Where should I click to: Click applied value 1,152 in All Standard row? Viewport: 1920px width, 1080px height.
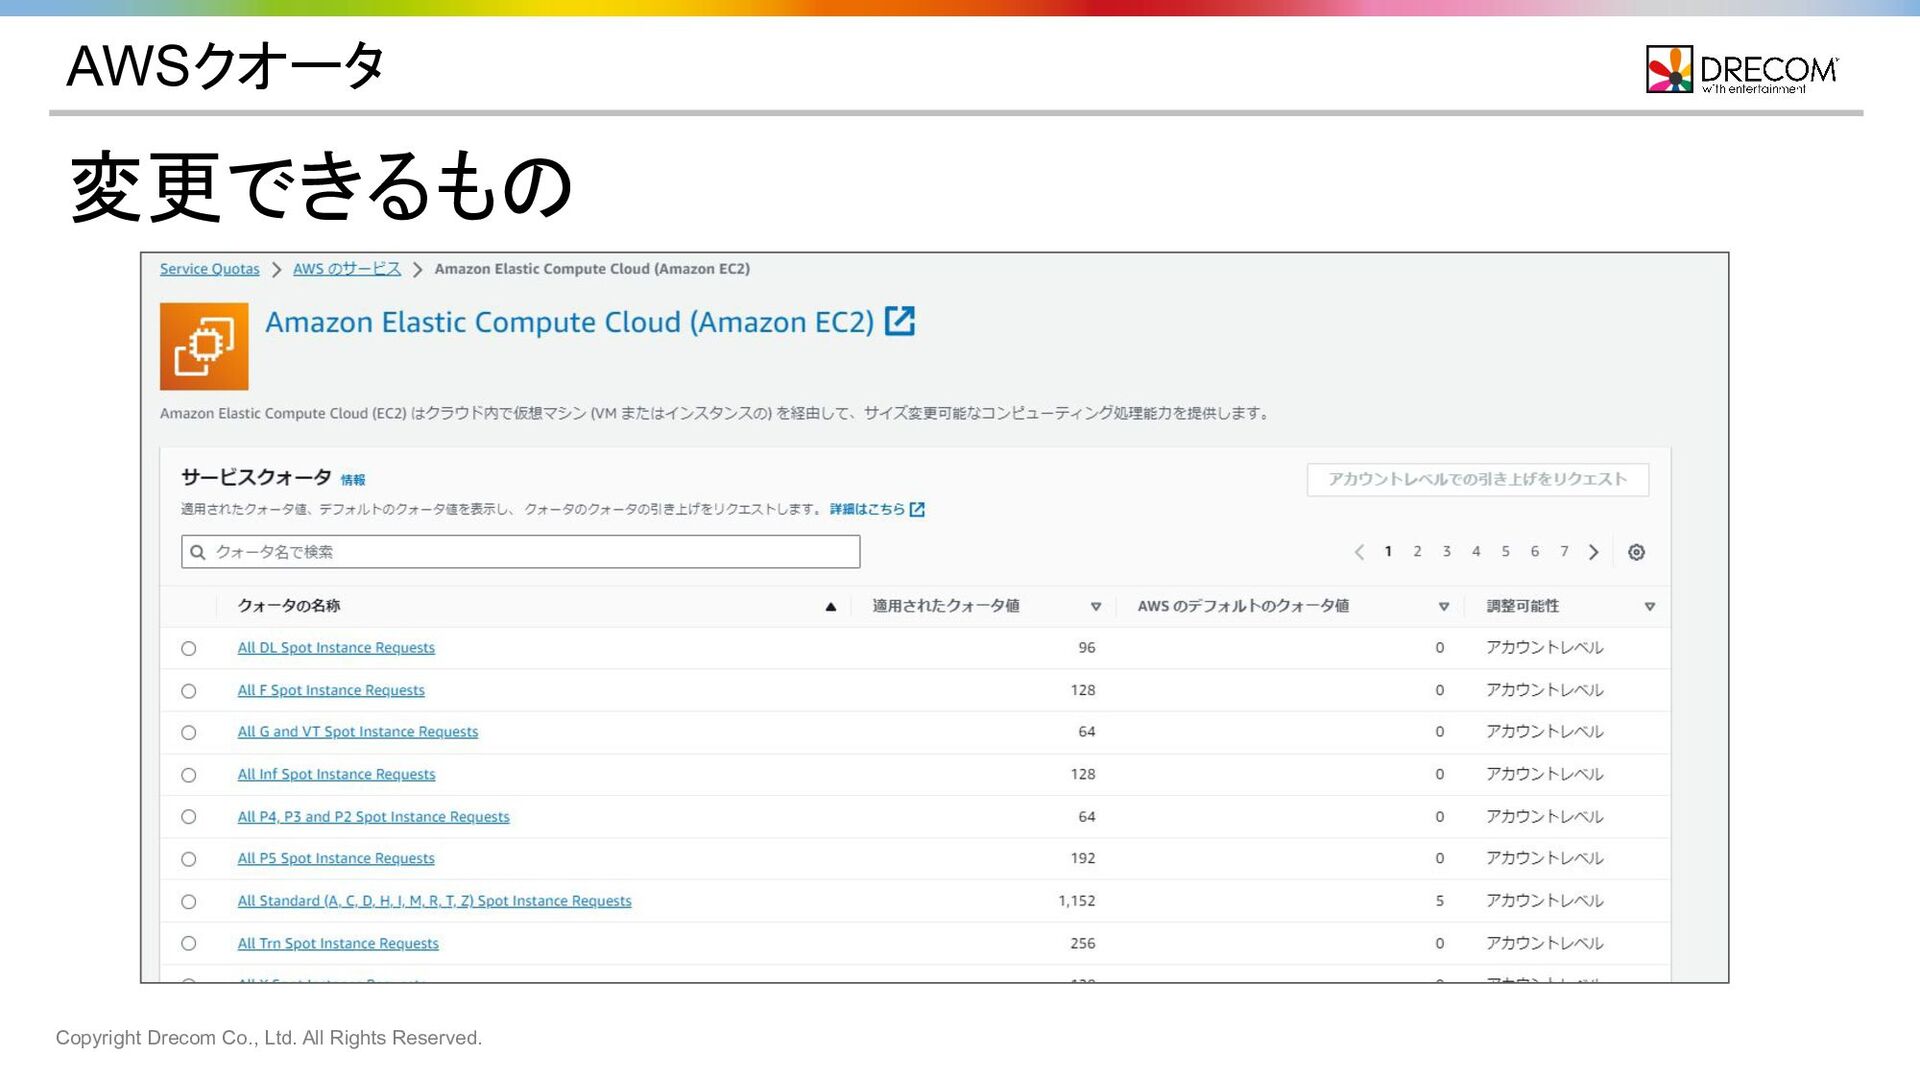(x=1076, y=901)
